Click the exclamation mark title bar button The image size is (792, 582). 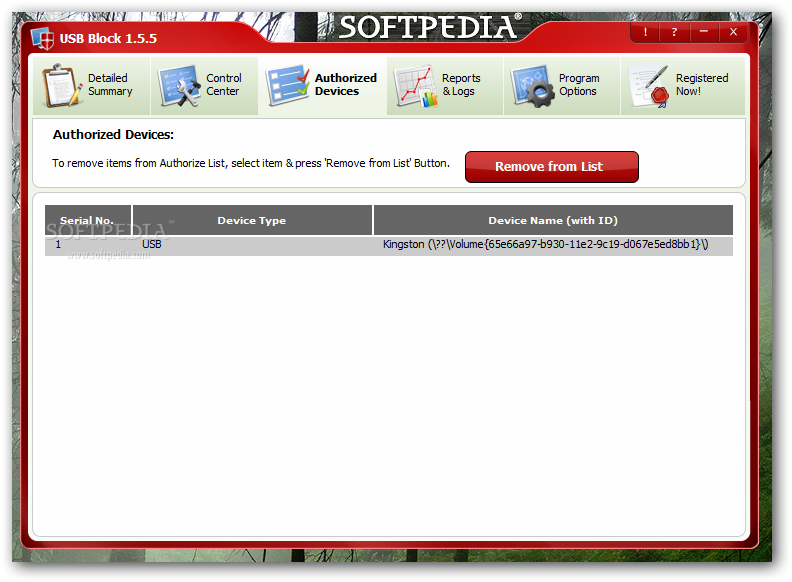(x=646, y=32)
